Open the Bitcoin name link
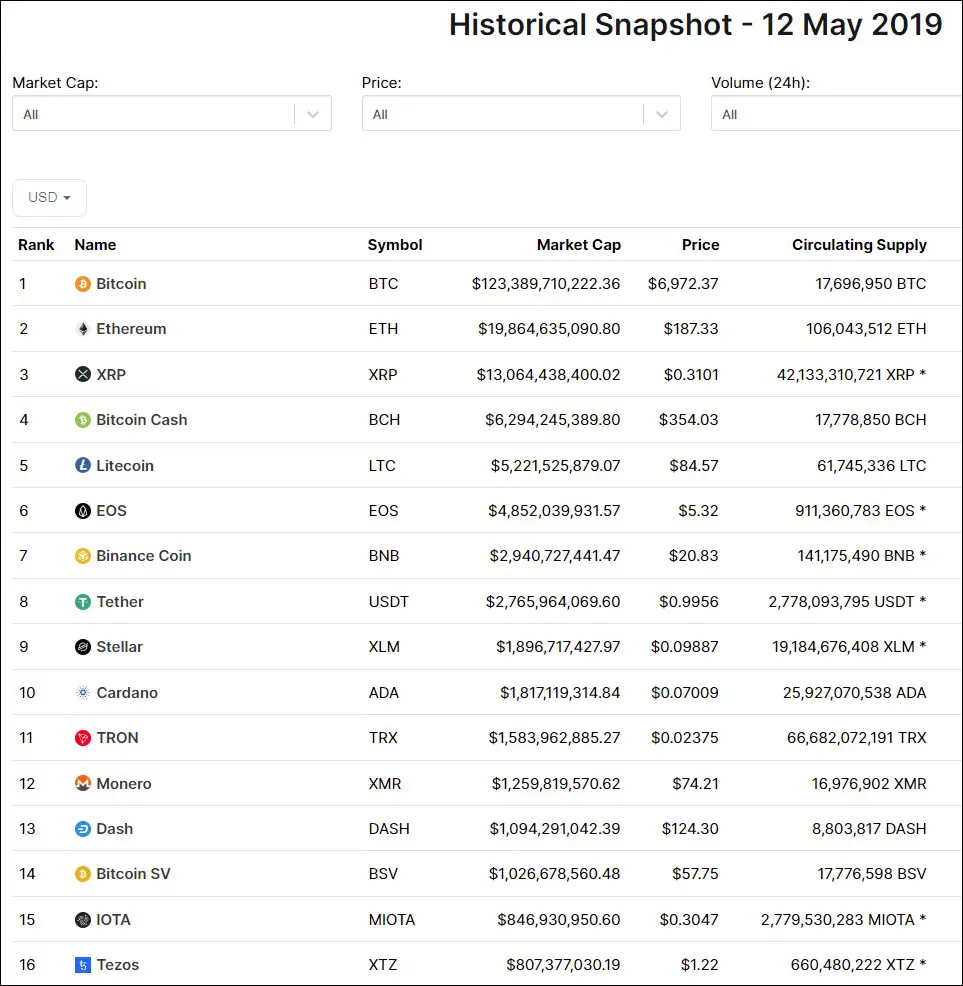The image size is (963, 986). [121, 284]
